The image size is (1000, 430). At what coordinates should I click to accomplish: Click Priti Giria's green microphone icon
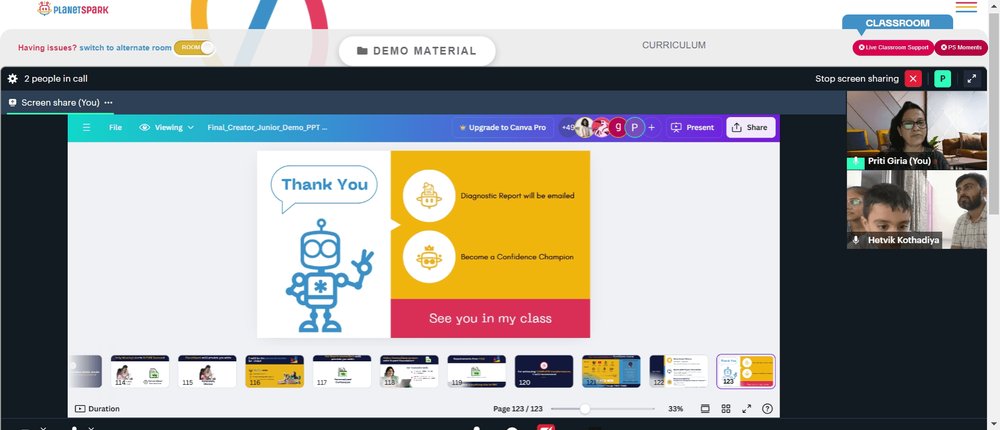(x=856, y=162)
